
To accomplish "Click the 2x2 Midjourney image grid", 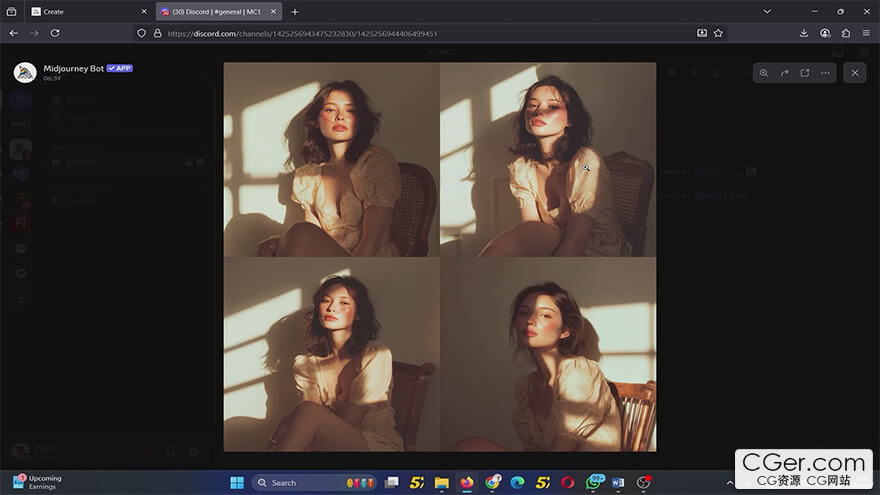I will coord(439,256).
